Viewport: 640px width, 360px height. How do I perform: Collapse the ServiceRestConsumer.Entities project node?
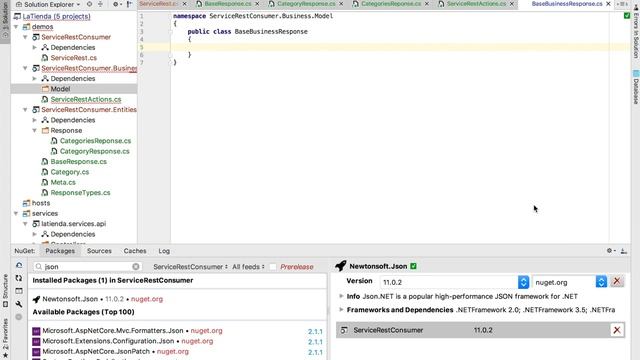point(25,110)
